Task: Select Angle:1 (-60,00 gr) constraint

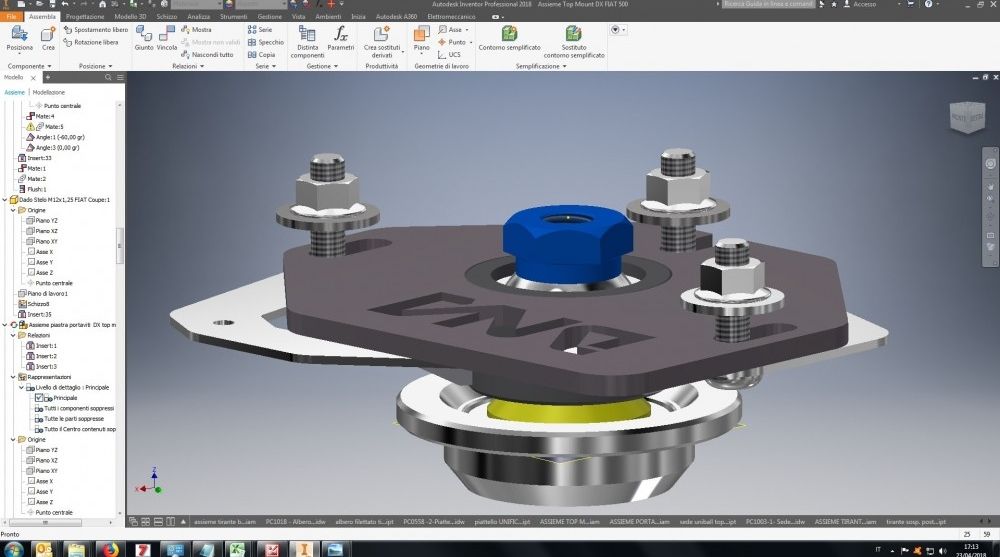Action: (55, 137)
